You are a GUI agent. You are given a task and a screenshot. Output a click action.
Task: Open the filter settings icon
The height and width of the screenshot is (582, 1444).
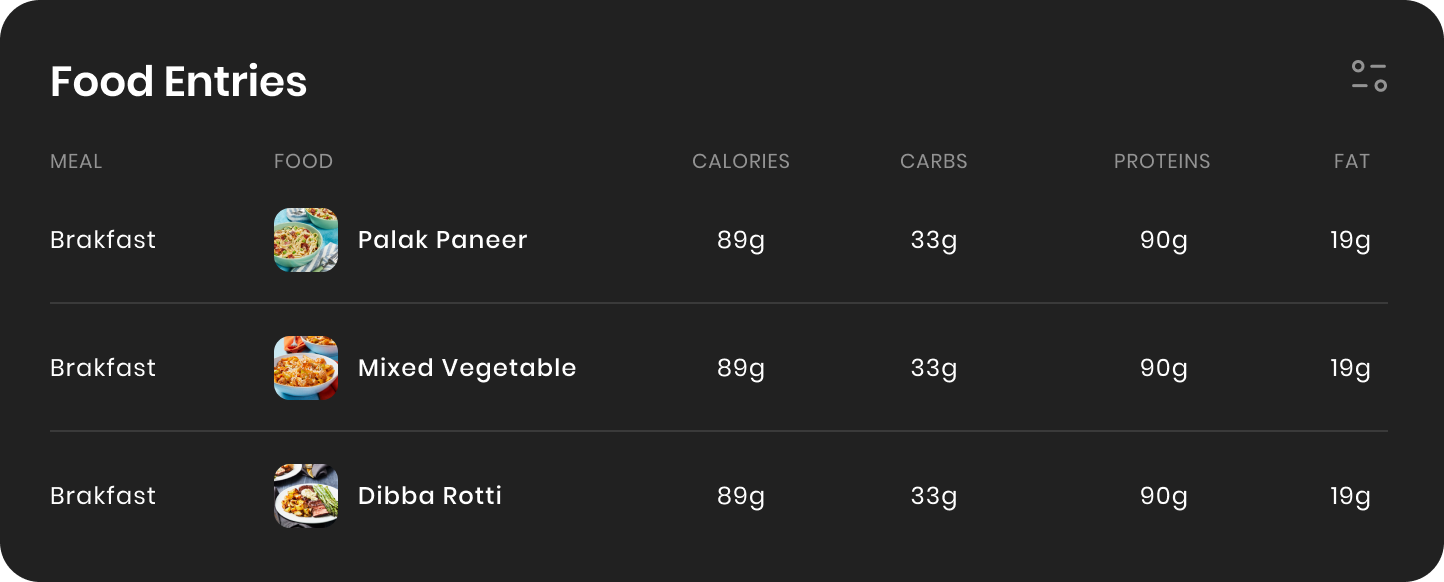[1369, 76]
